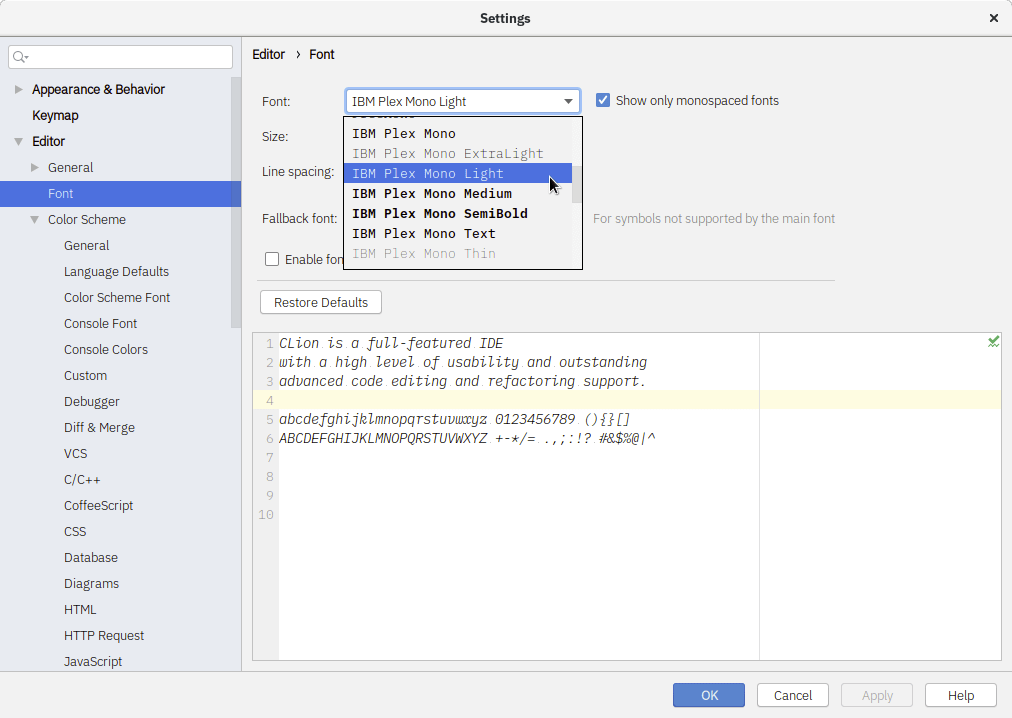Toggle the Enable font ligatures checkbox
Viewport: 1012px width, 718px height.
(272, 259)
